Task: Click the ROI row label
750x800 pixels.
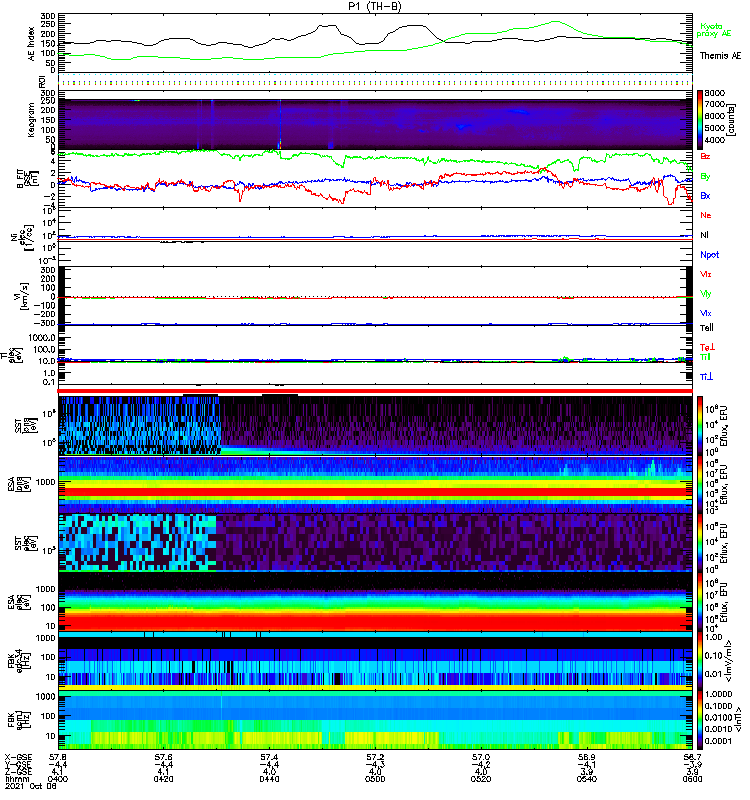Action: pyautogui.click(x=42, y=81)
